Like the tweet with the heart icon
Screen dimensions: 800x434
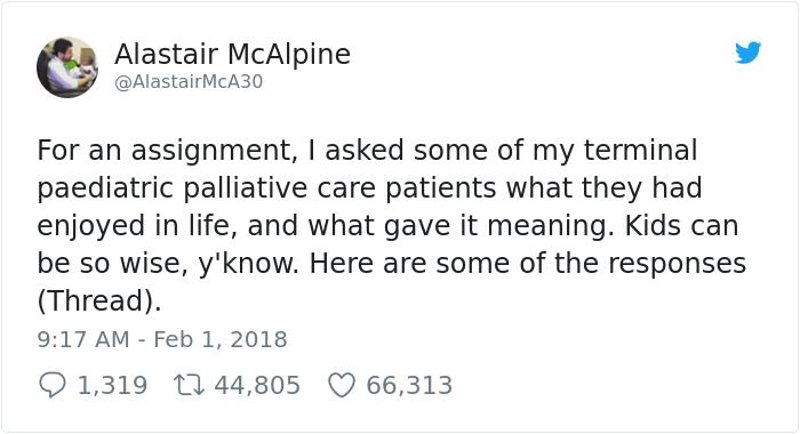[x=340, y=384]
